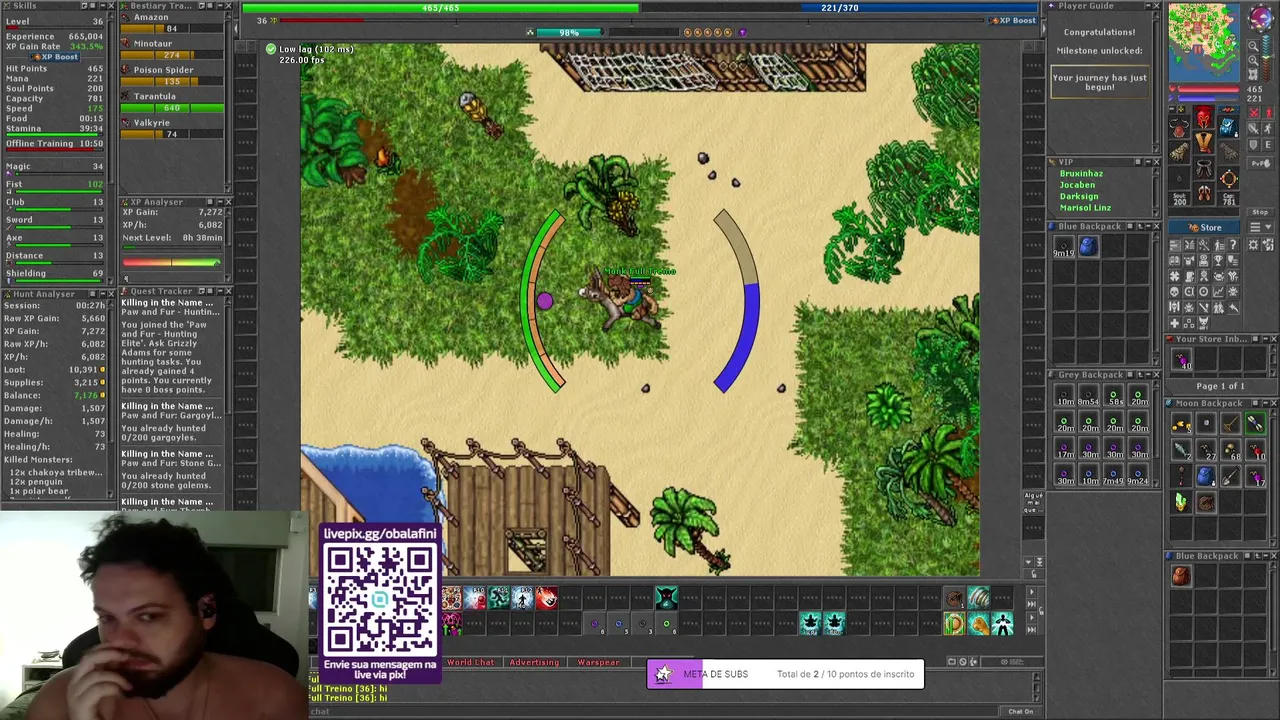The height and width of the screenshot is (720, 1280).
Task: Select the 9m24 ring in Grey Backpack
Action: click(1139, 476)
